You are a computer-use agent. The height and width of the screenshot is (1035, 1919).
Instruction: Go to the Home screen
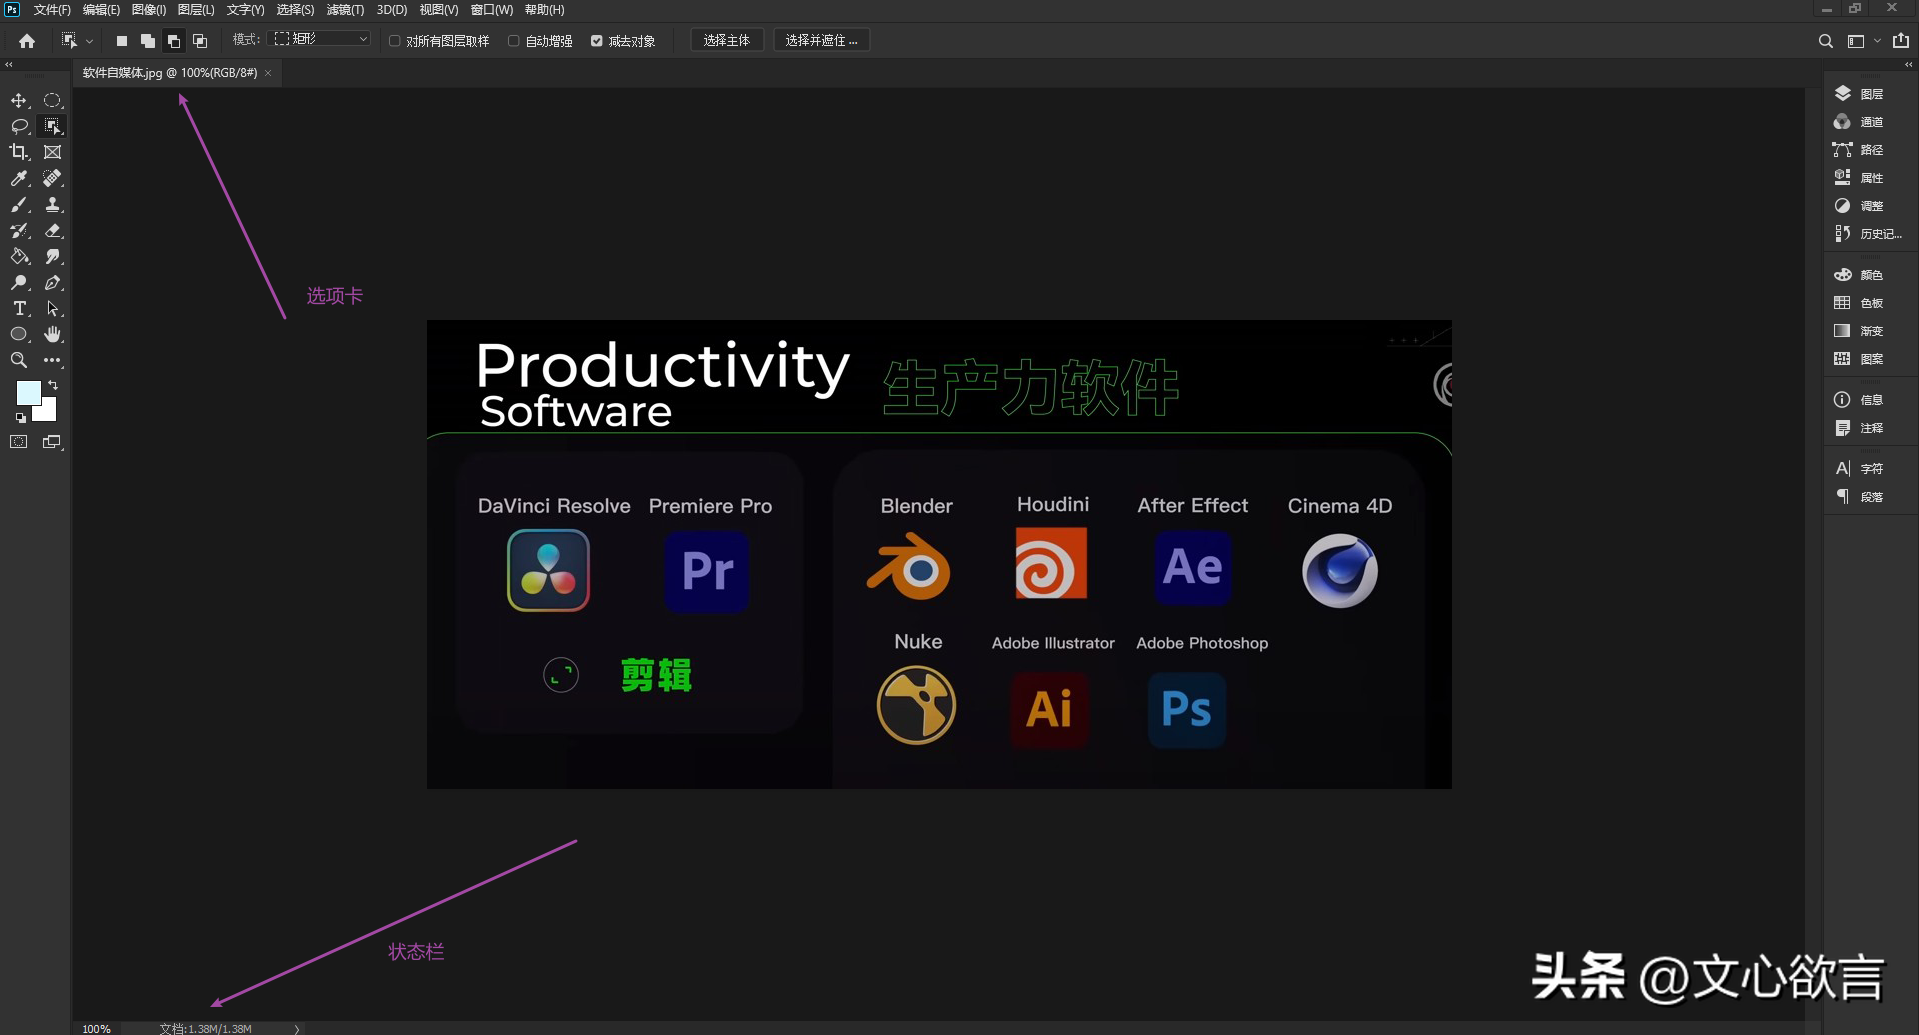(27, 41)
